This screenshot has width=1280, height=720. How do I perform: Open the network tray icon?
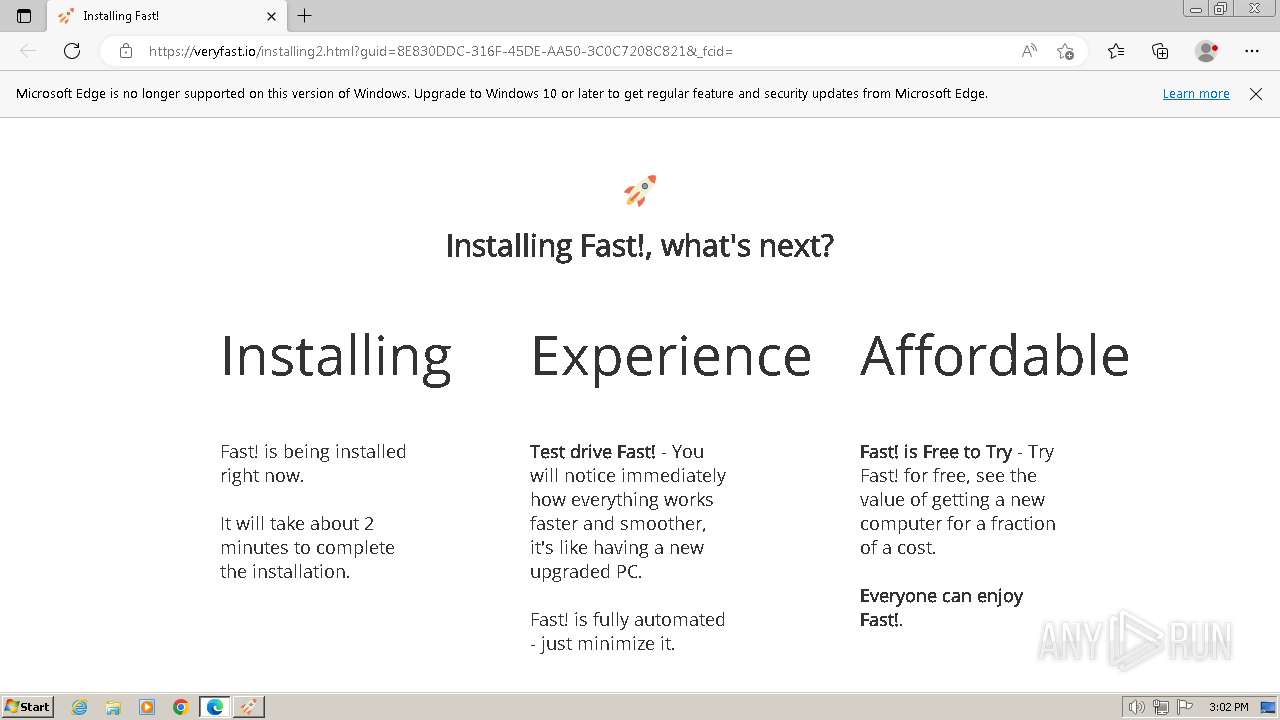coord(1161,707)
